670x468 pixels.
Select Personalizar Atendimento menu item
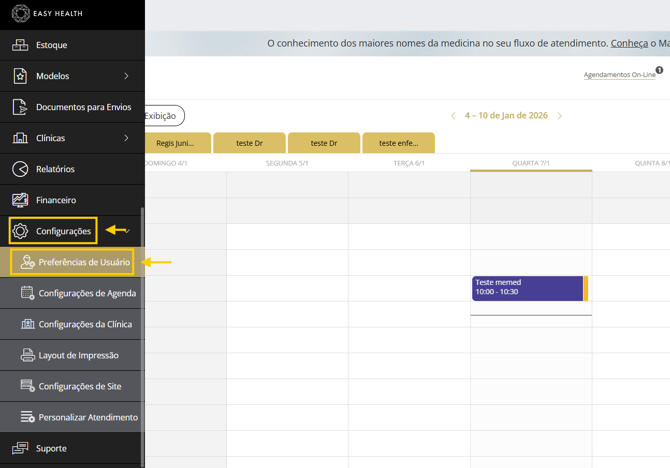88,417
